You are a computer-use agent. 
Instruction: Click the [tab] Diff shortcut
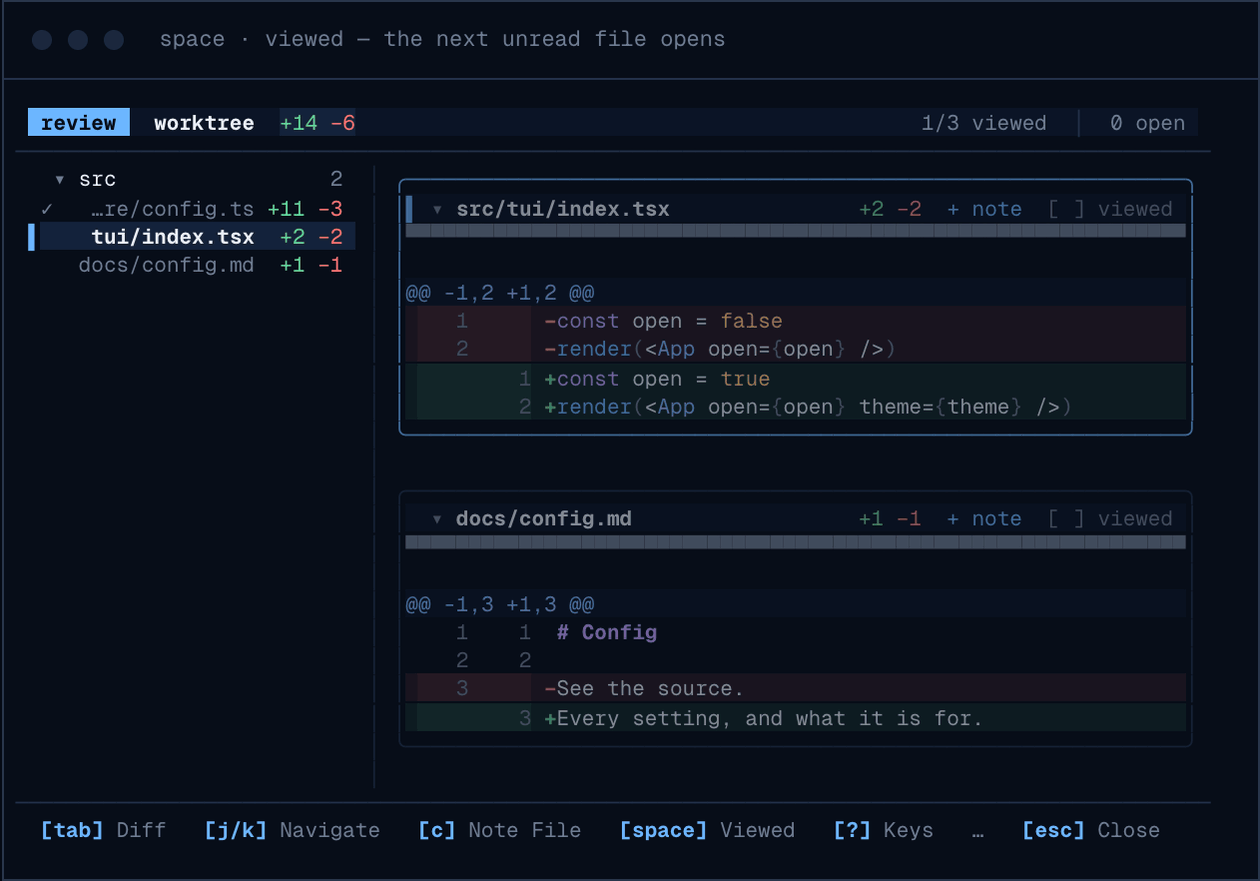[103, 830]
